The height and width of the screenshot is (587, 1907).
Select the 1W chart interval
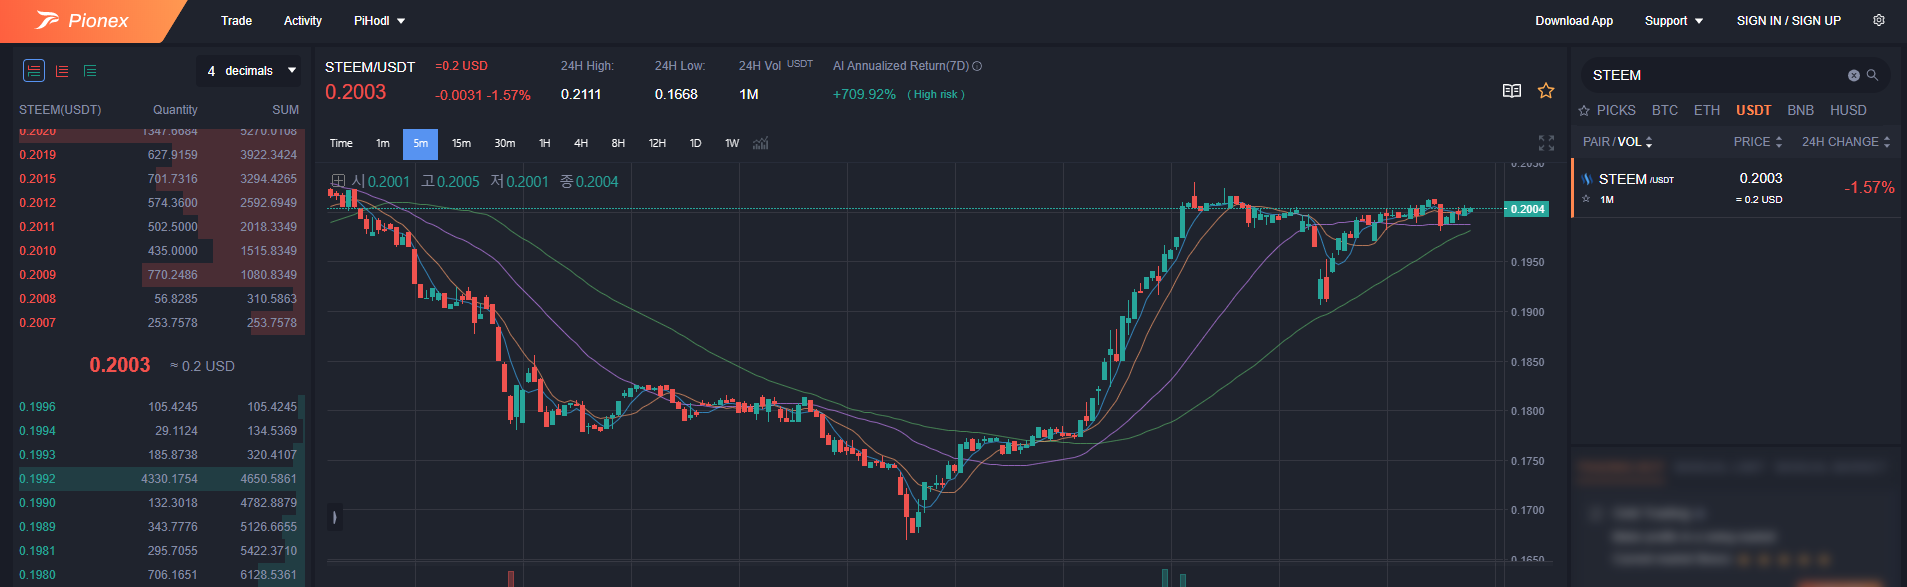732,144
